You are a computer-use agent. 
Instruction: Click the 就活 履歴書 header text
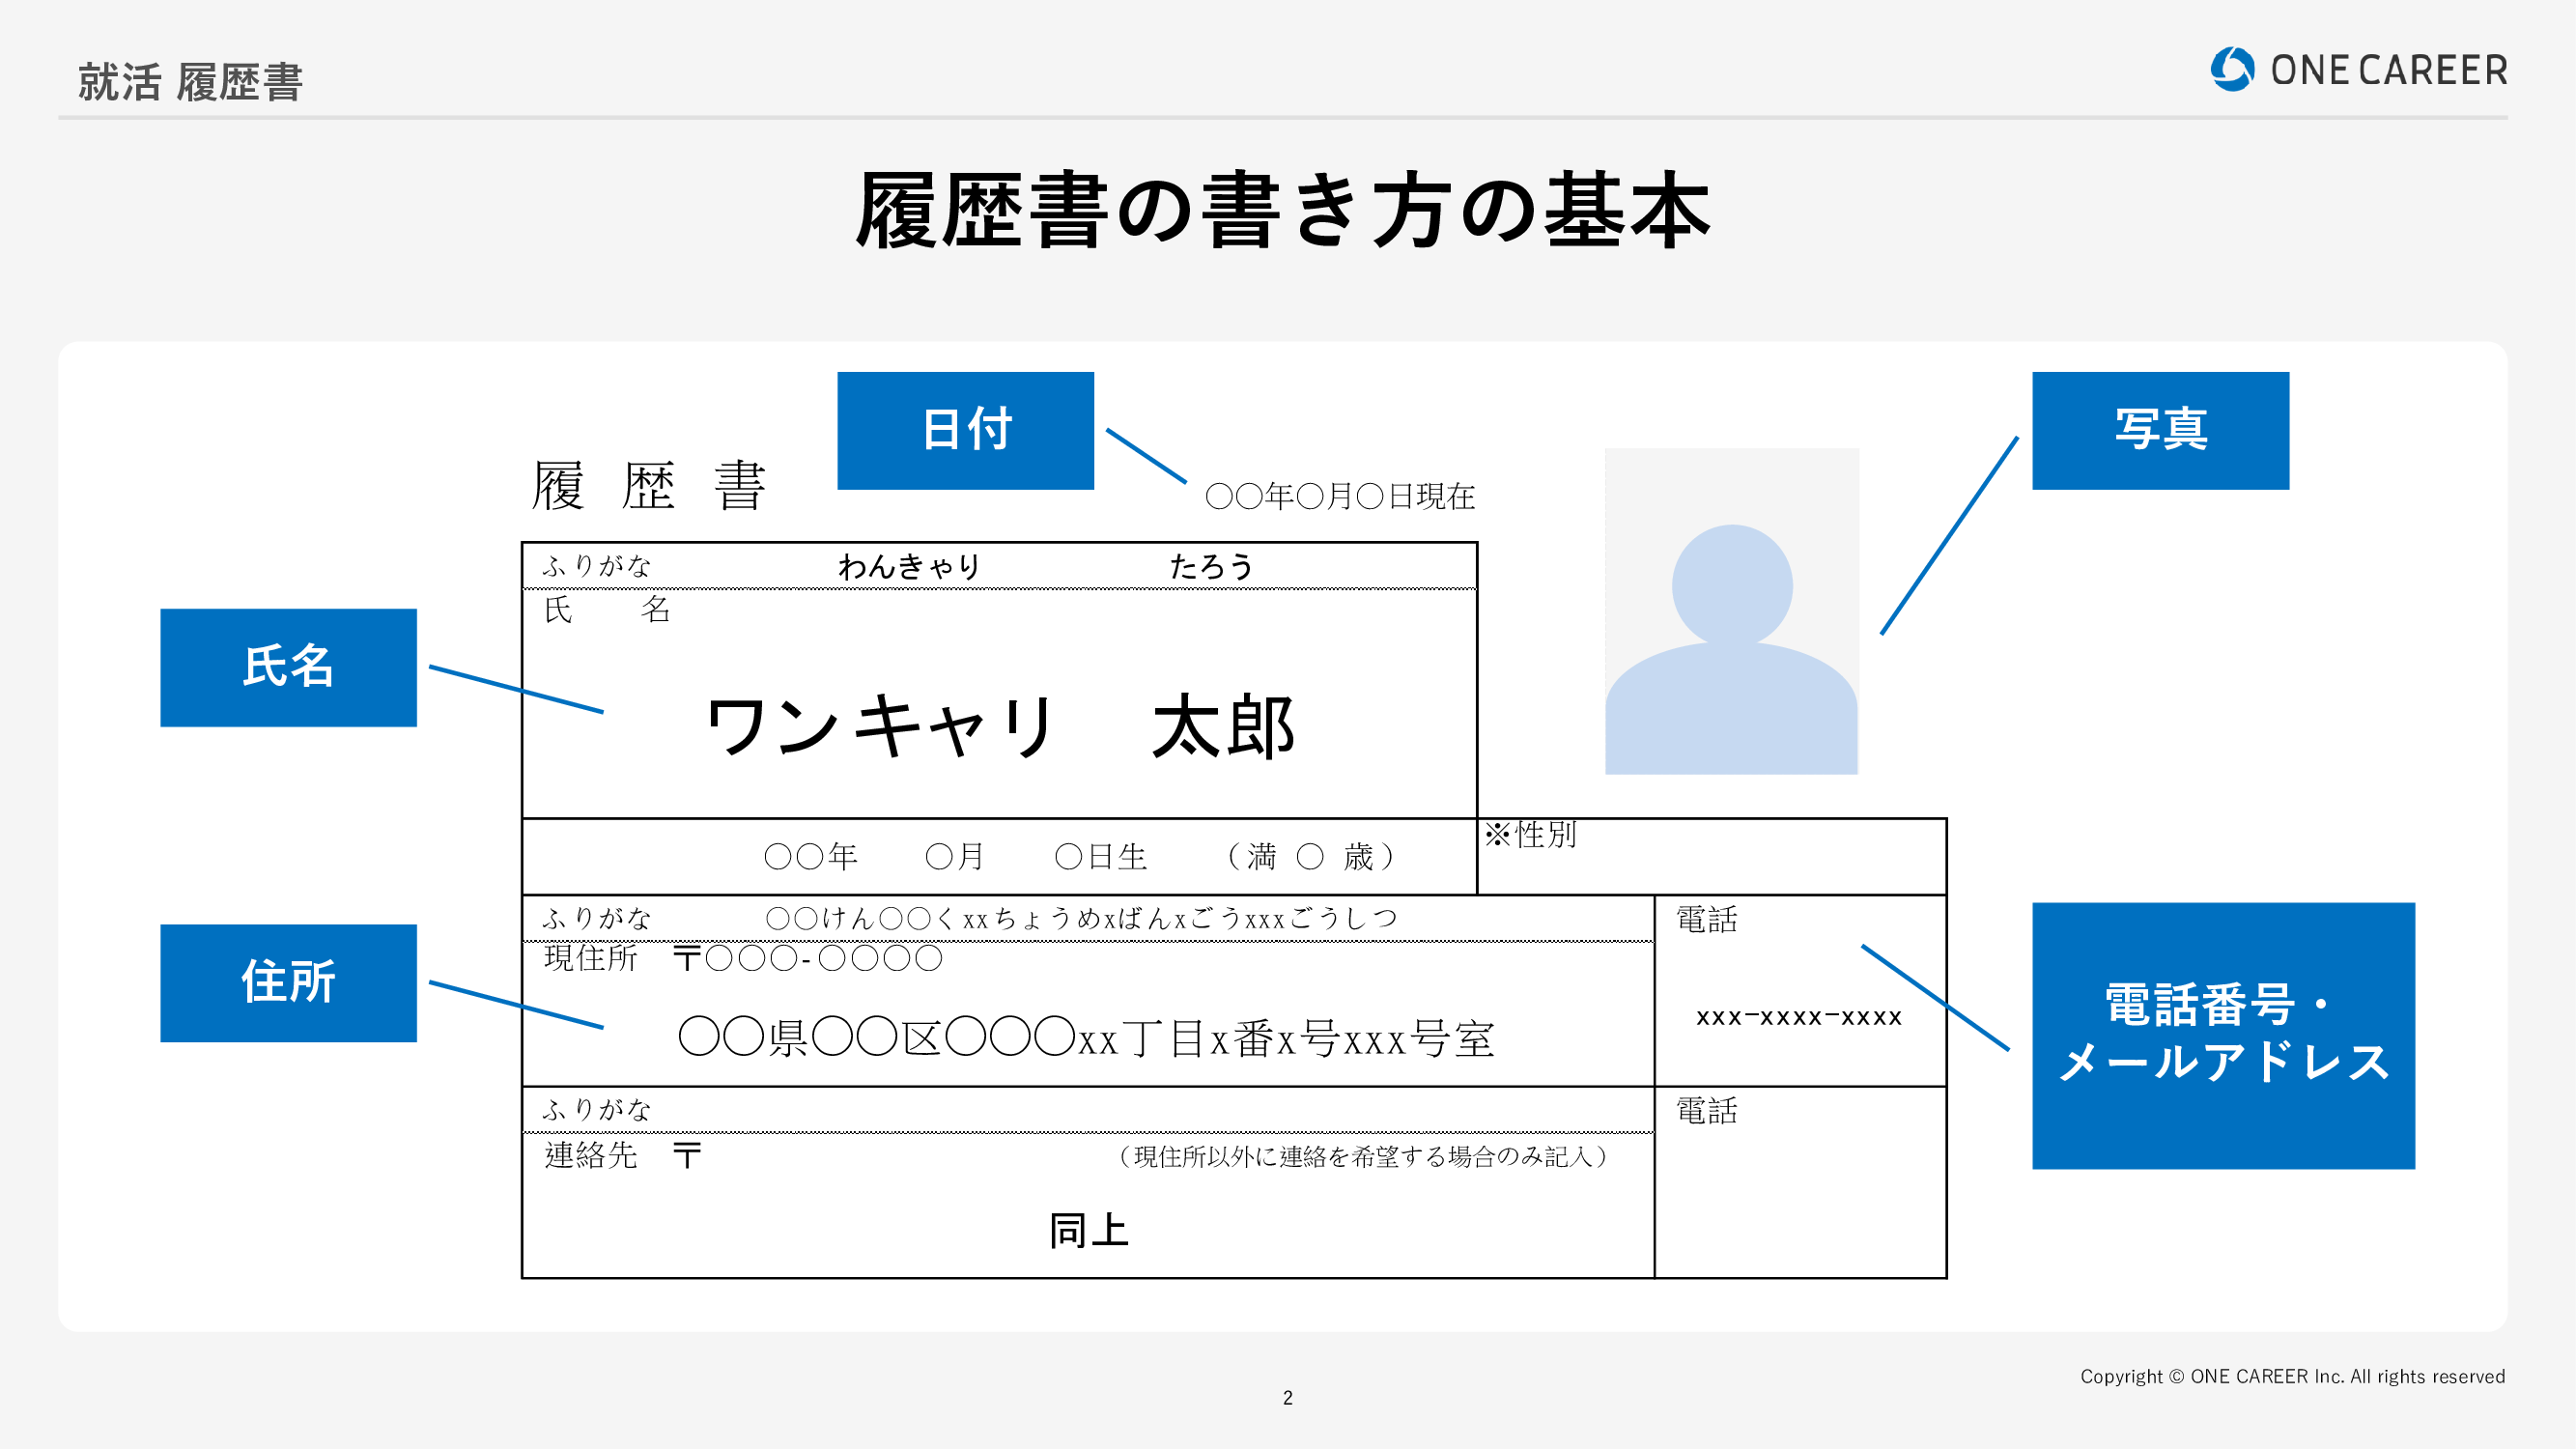click(x=190, y=82)
